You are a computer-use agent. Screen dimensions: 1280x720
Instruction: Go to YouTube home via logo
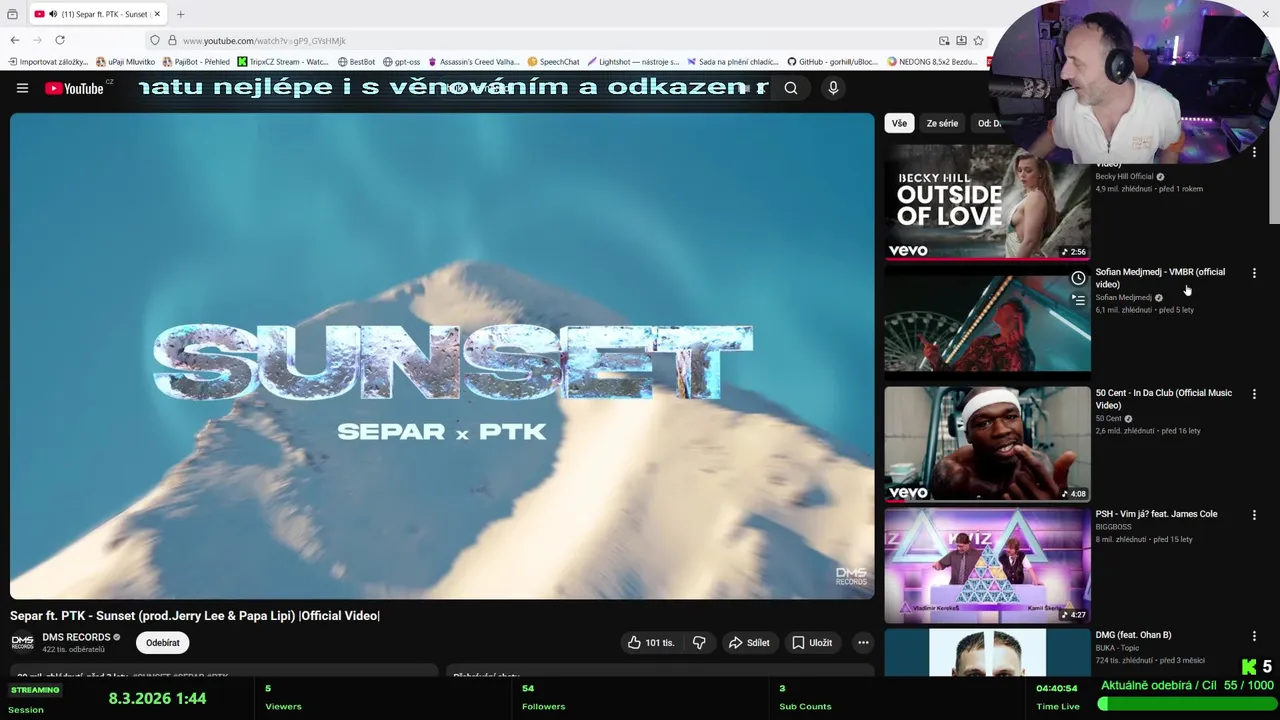click(75, 88)
